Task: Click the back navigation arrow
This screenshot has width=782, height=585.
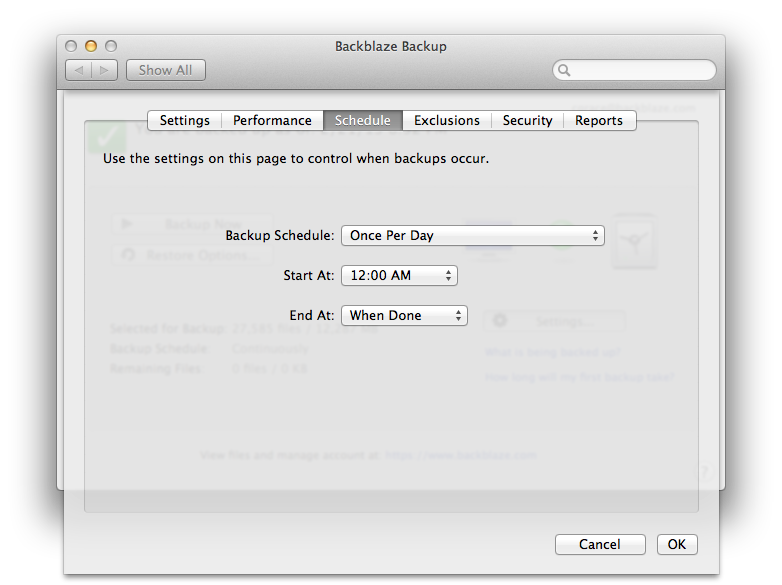Action: 79,70
